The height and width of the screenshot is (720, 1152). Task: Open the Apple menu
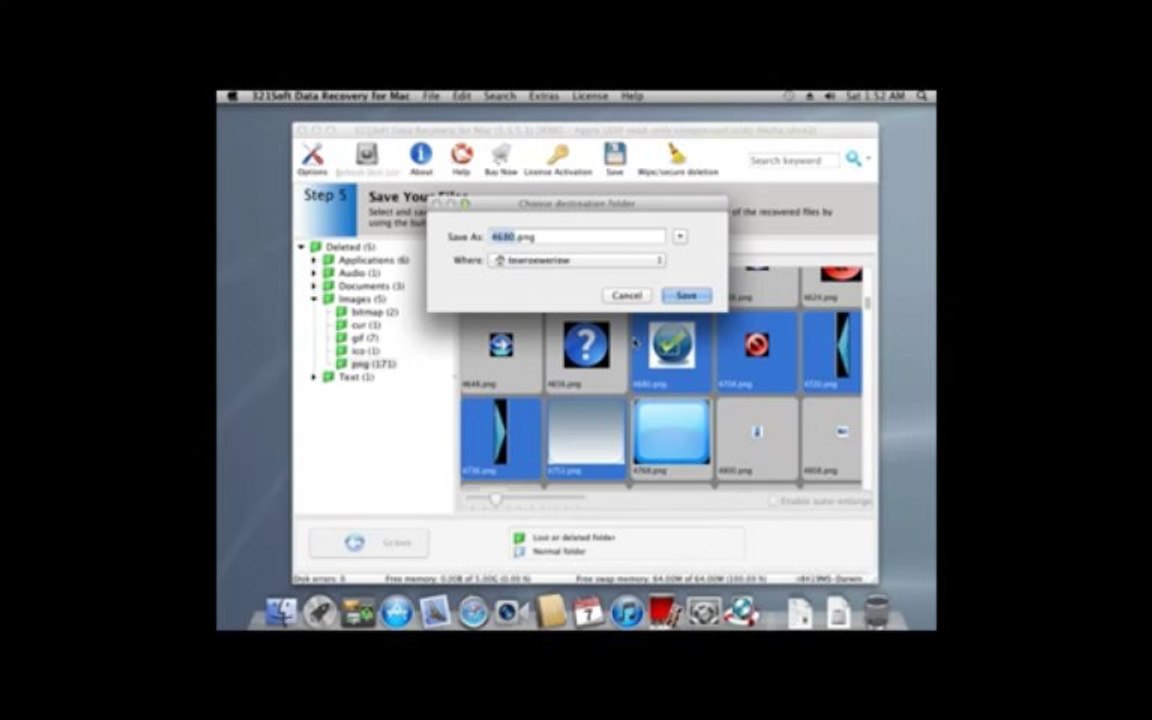(233, 96)
